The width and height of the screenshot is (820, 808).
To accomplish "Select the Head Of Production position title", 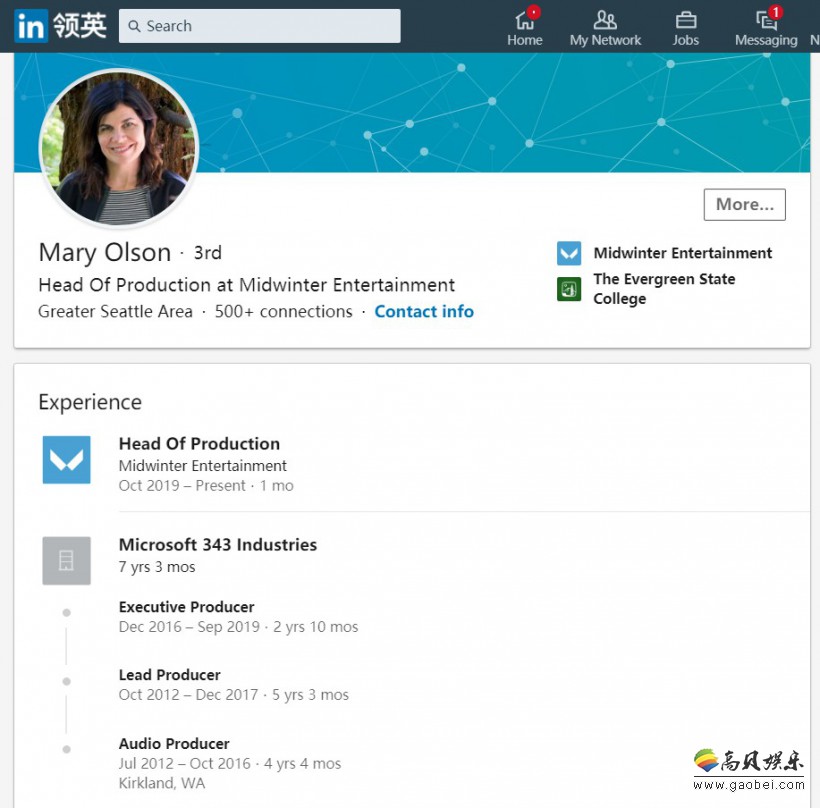I will 199,444.
